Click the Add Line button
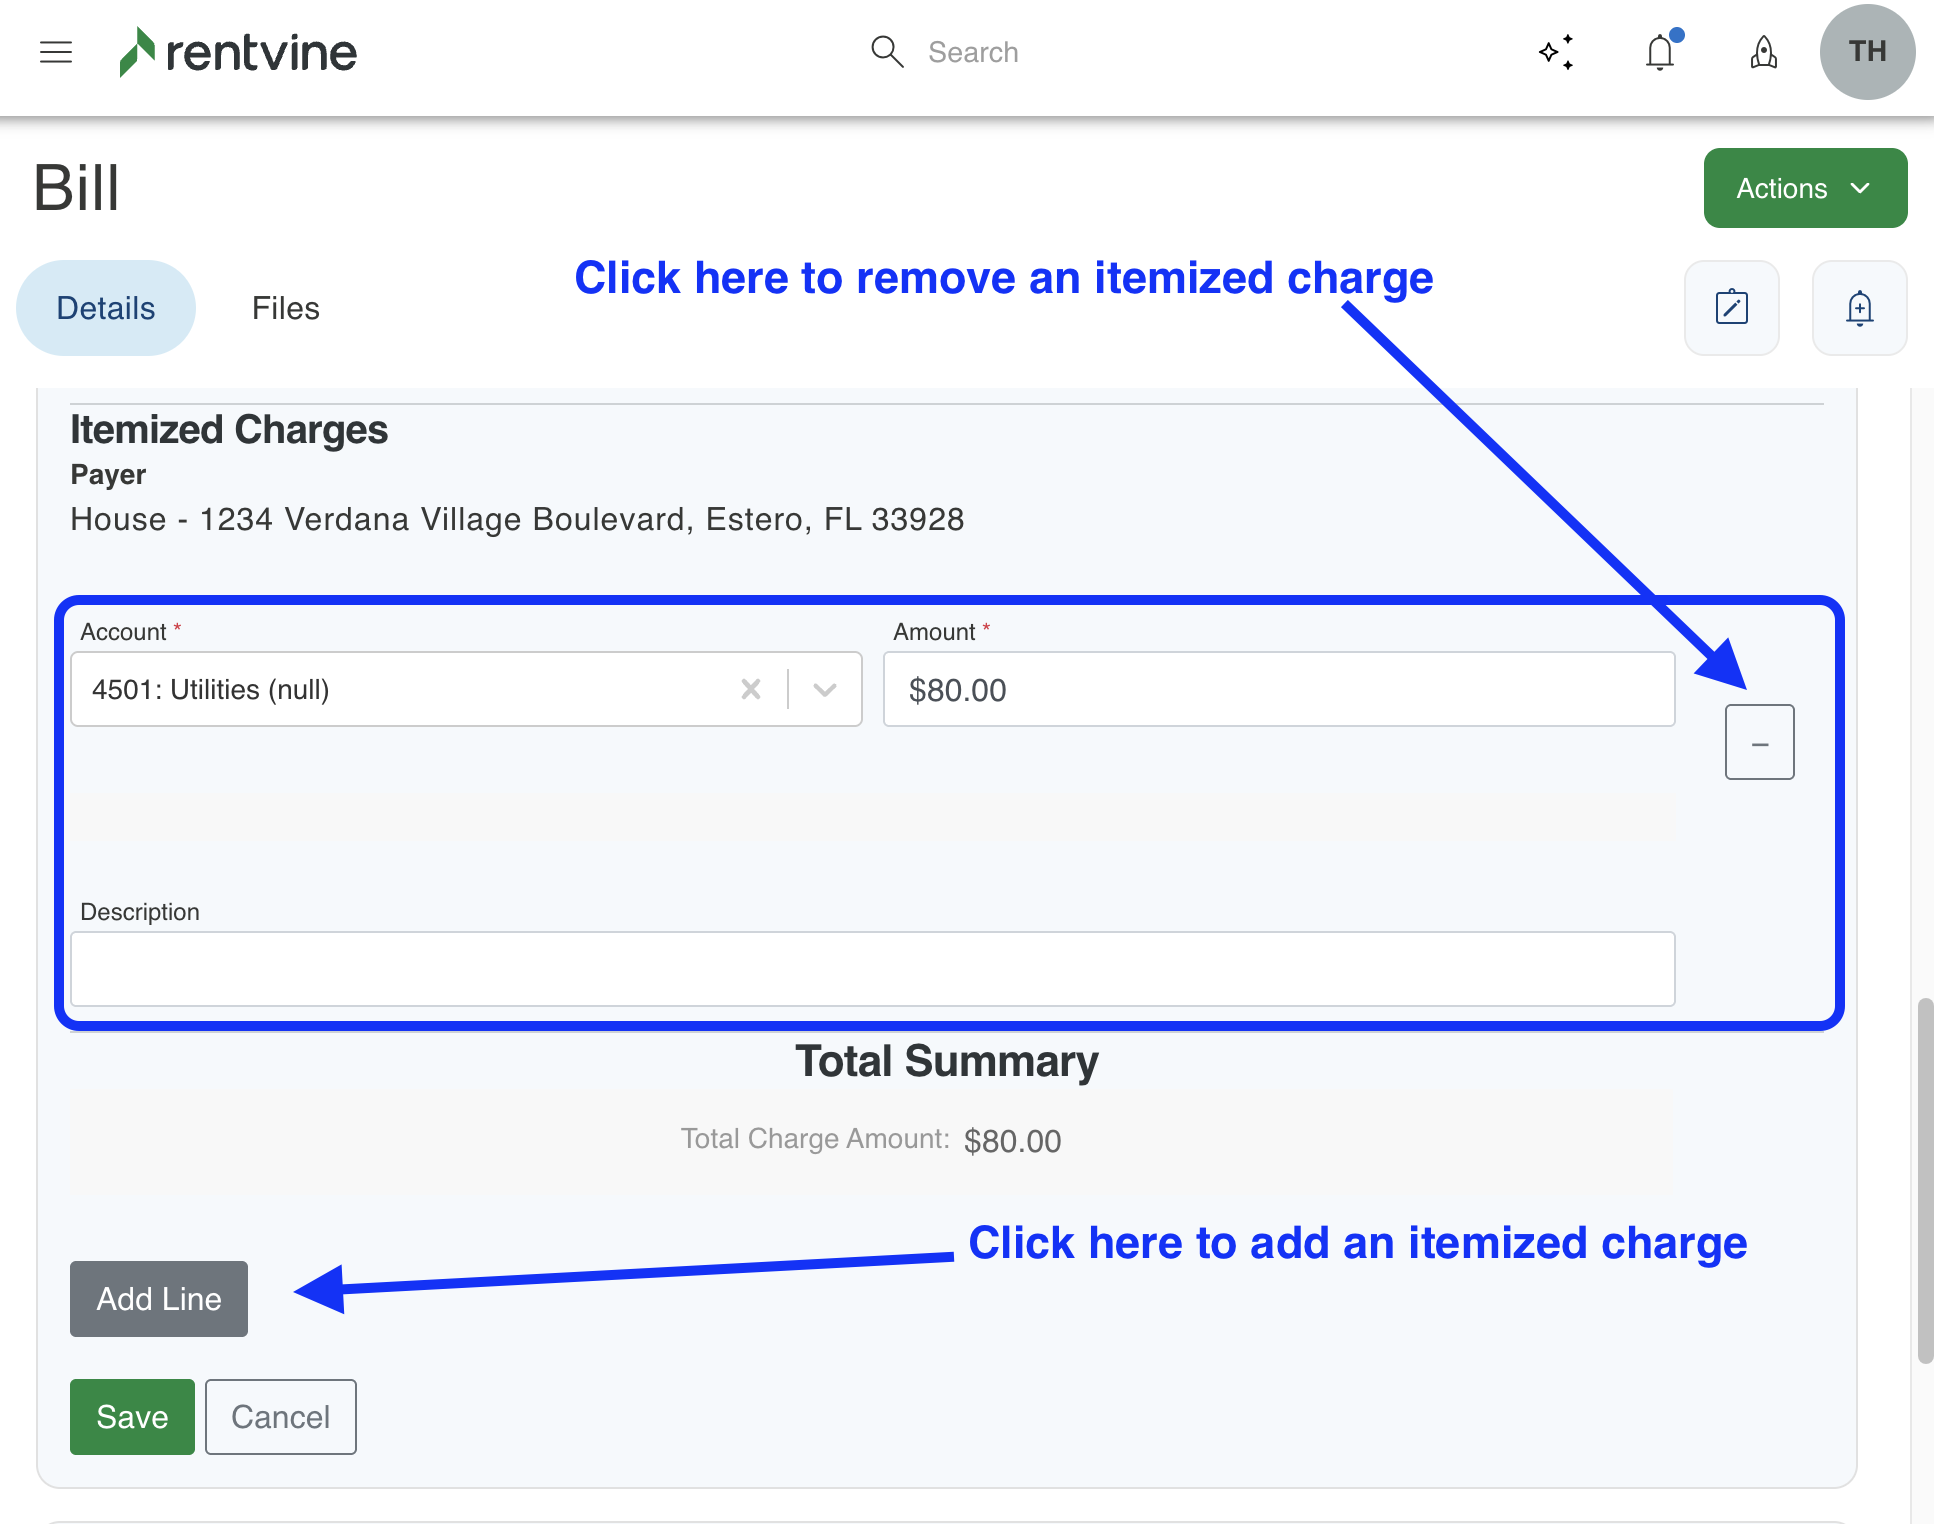Viewport: 1934px width, 1524px height. (x=158, y=1298)
